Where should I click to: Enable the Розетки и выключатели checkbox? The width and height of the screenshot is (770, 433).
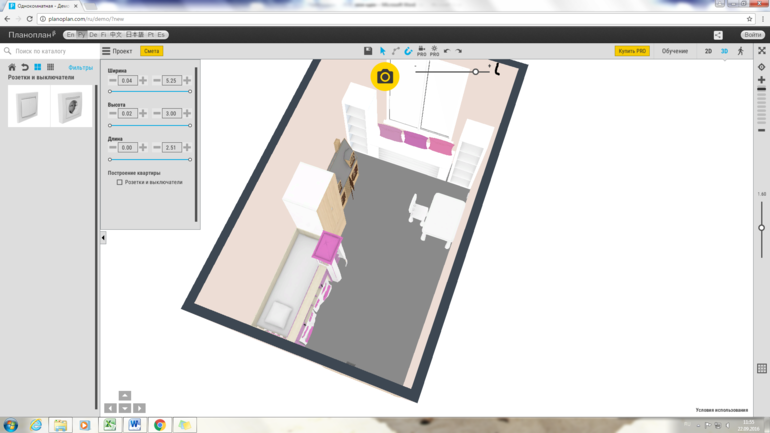click(120, 183)
